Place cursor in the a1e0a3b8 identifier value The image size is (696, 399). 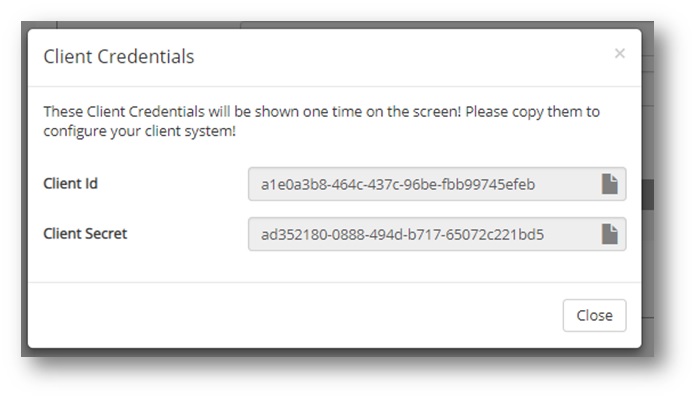tap(398, 184)
